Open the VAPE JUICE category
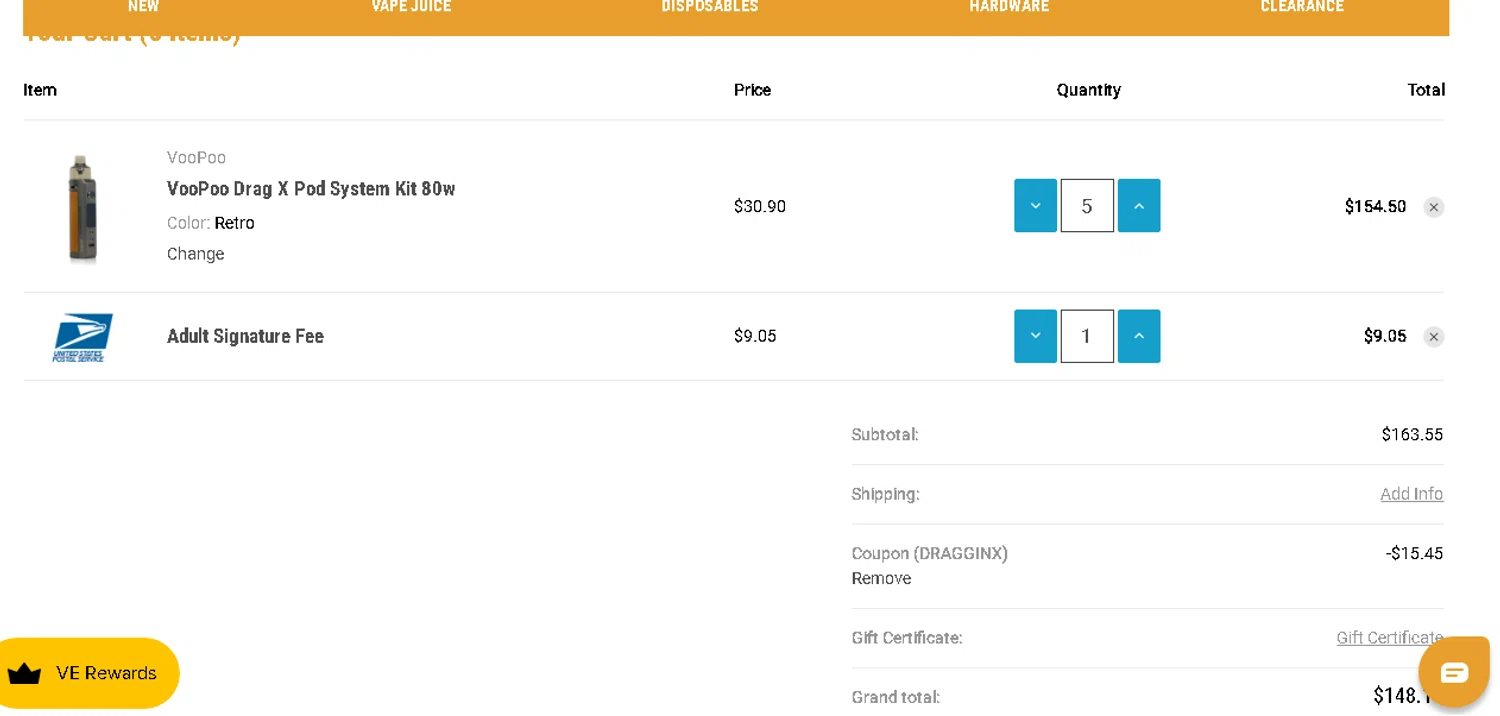 click(x=411, y=7)
